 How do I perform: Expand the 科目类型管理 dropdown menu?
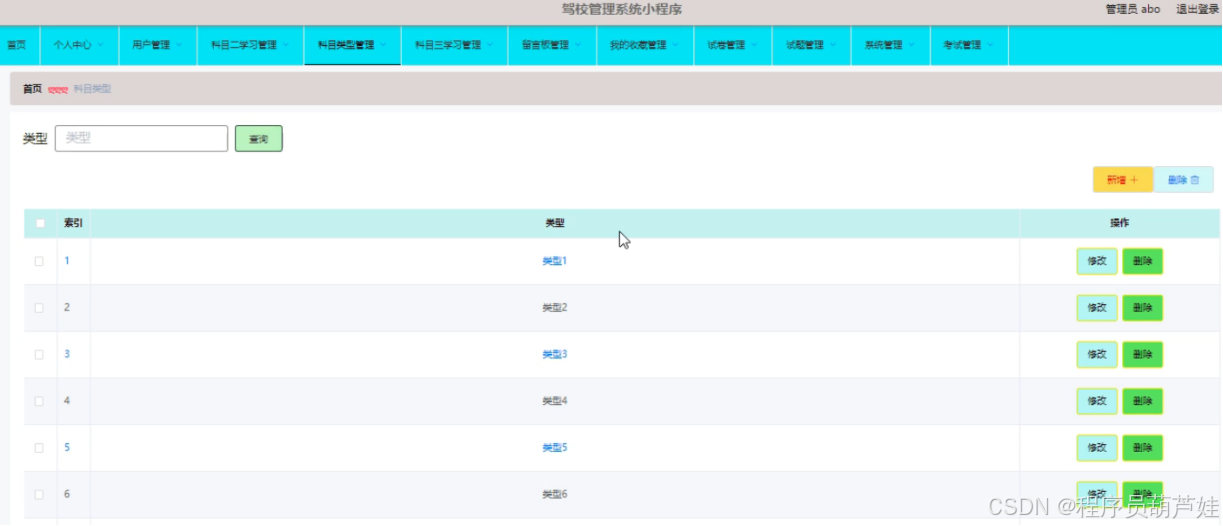[x=352, y=45]
